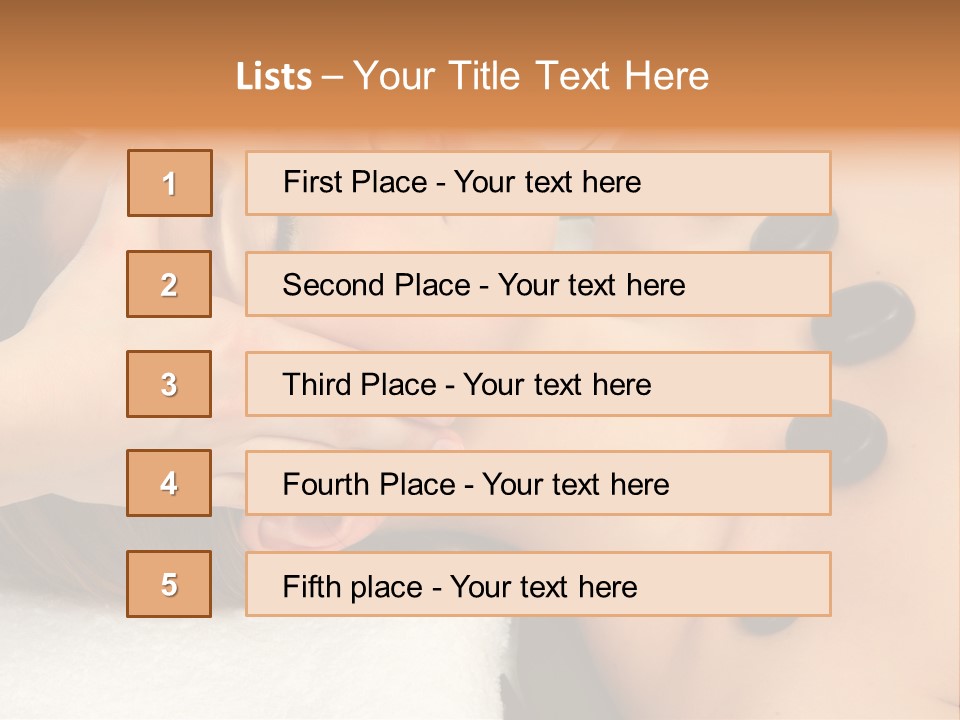The image size is (960, 720).
Task: Select the First Place text box
Action: 538,183
